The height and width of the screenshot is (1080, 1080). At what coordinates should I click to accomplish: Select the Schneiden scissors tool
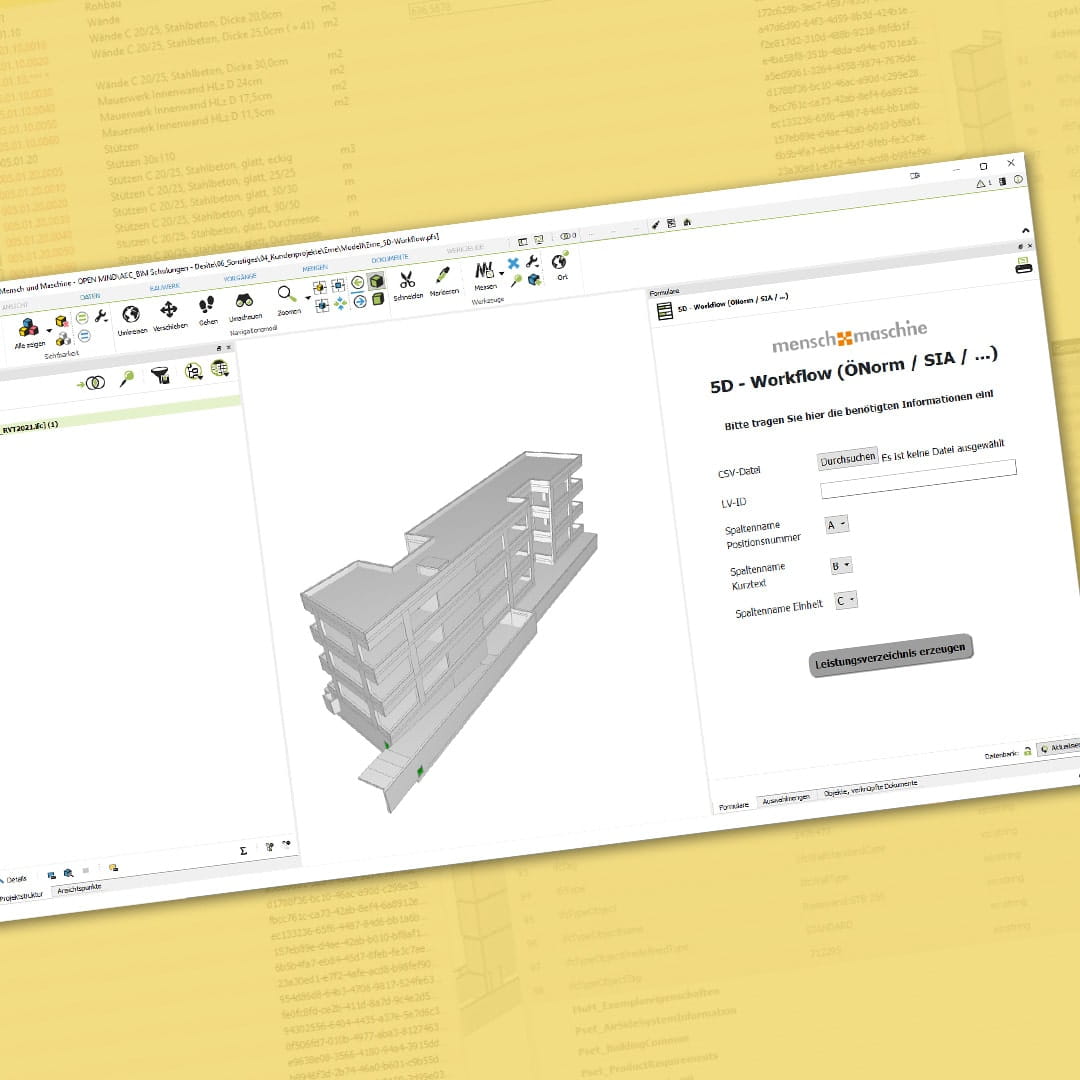pyautogui.click(x=407, y=278)
